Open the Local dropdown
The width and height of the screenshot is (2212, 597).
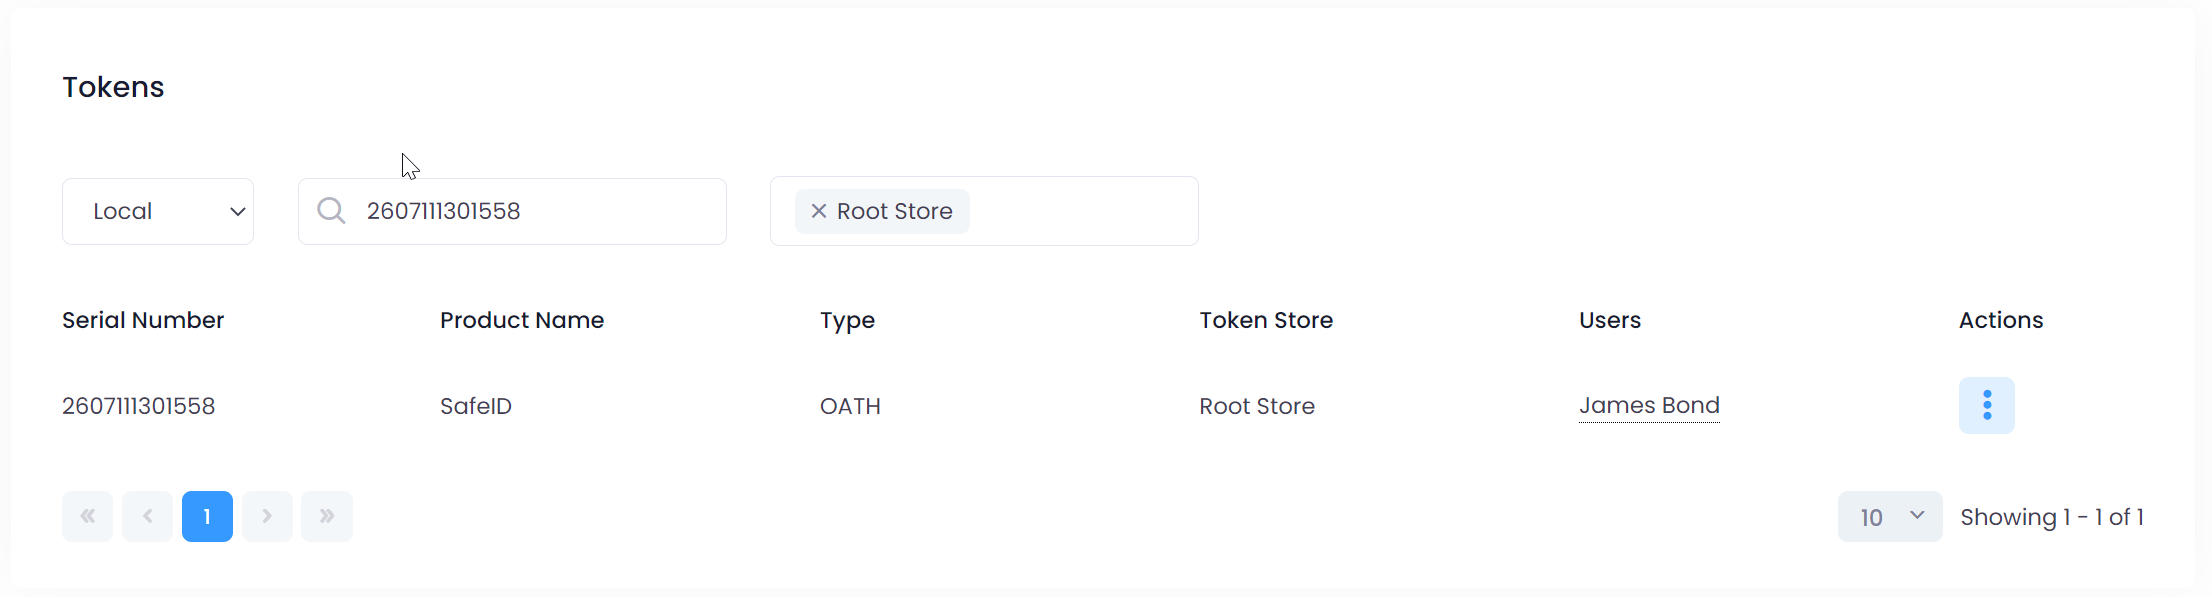coord(158,211)
